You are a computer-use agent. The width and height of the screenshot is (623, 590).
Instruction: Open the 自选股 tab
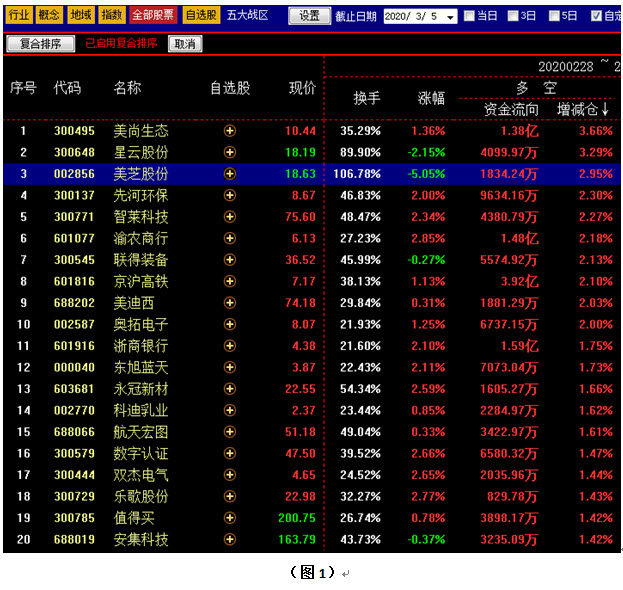tap(201, 15)
